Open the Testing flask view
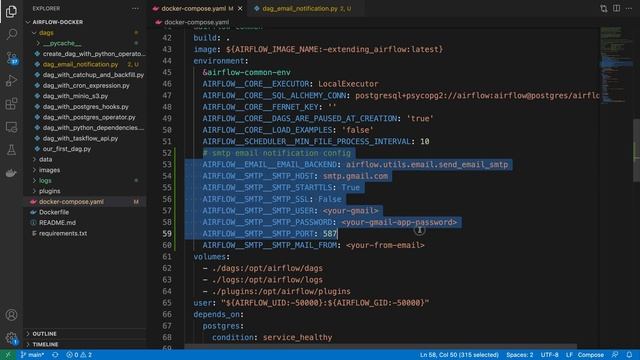The image size is (640, 360). tap(11, 150)
